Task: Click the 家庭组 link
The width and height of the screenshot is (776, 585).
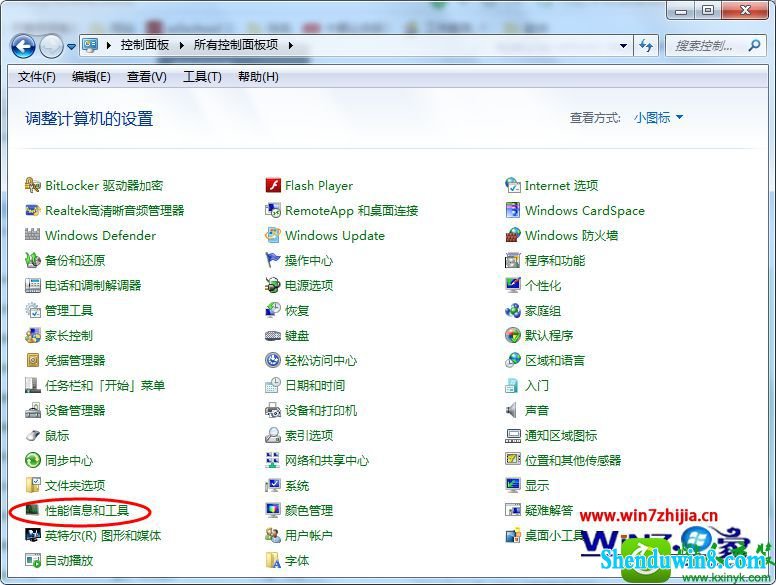Action: (543, 311)
